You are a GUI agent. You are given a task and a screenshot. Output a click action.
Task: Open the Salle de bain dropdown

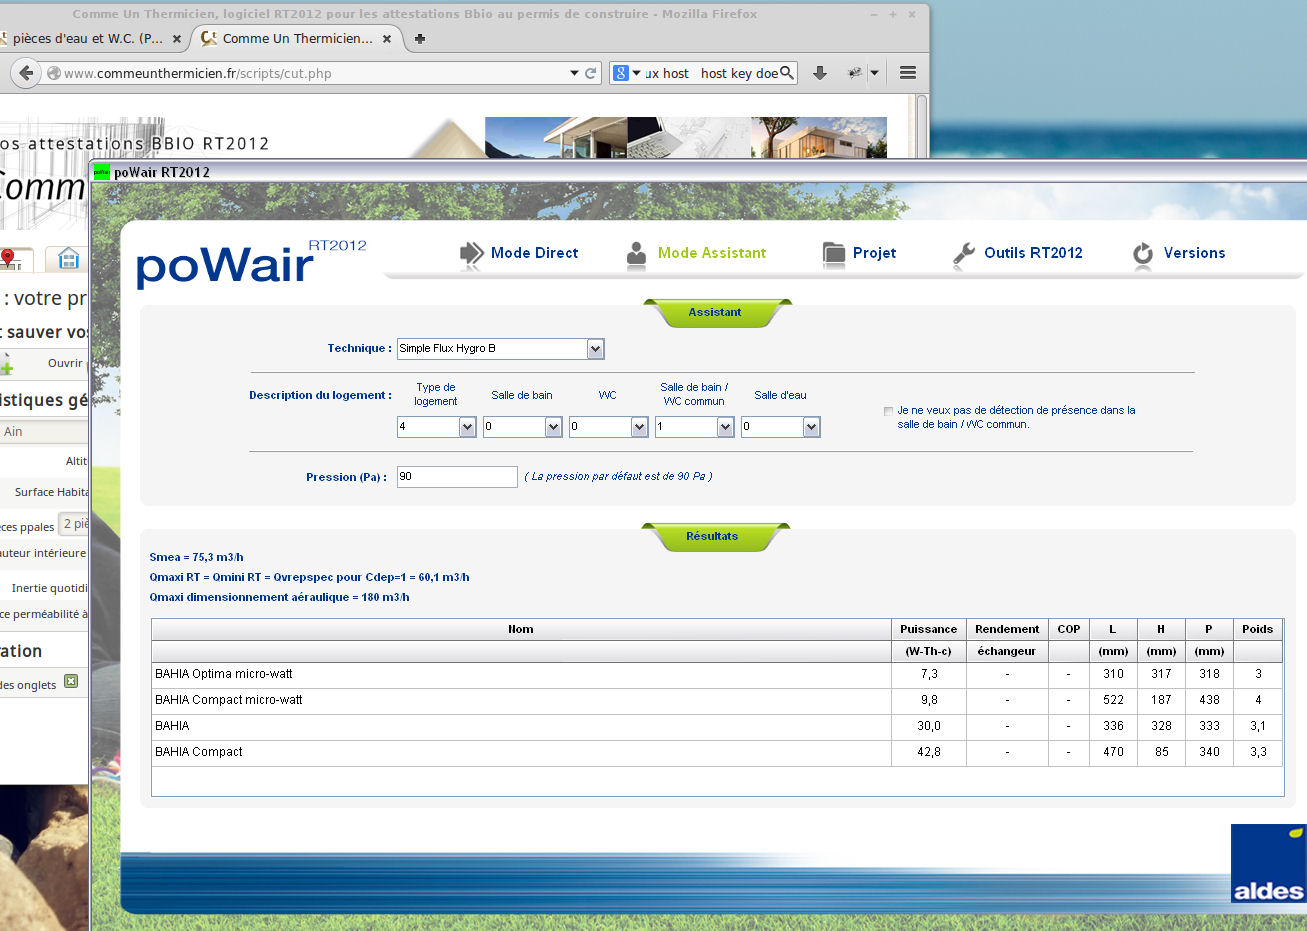pos(553,427)
